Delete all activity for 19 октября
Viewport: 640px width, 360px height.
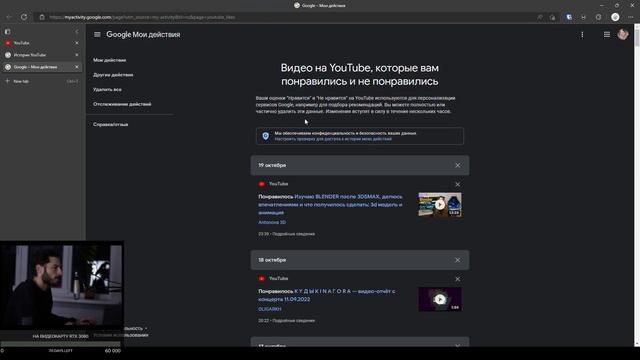tap(458, 165)
